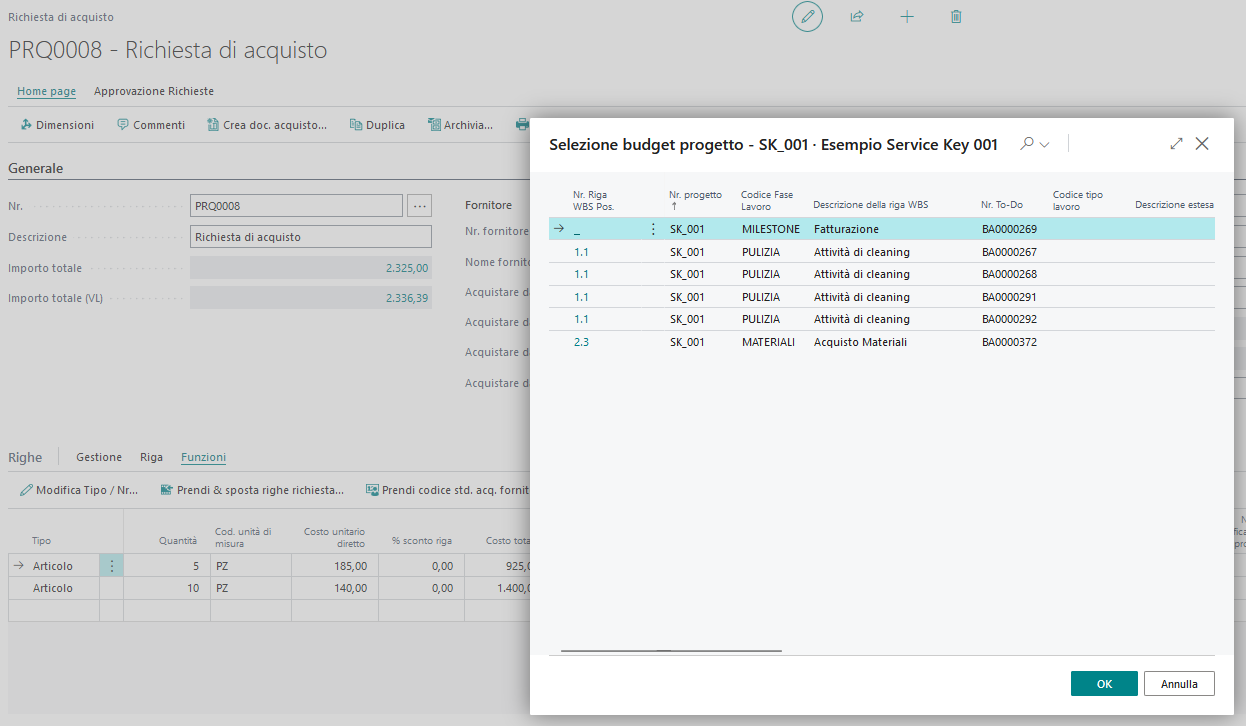Click Duplica in the toolbar
This screenshot has width=1246, height=726.
(377, 125)
